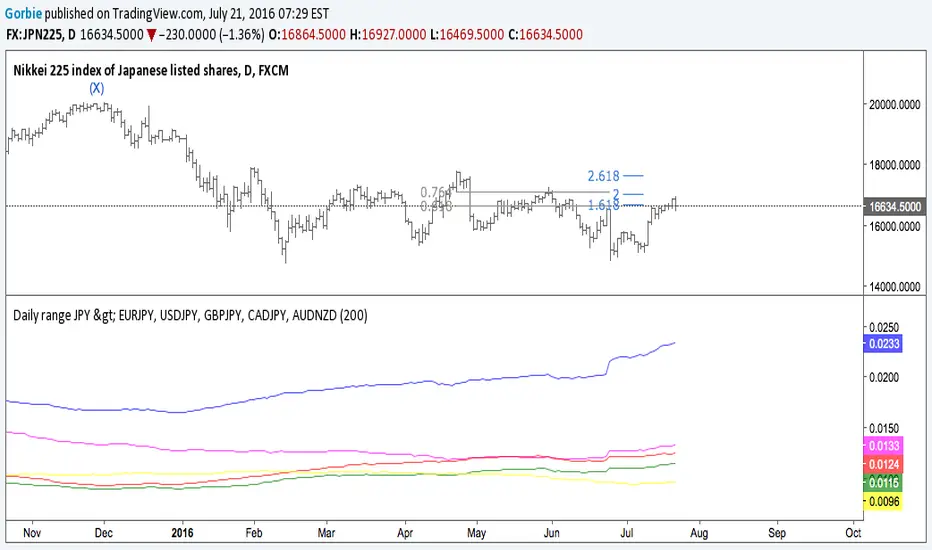932x550 pixels.
Task: Click the 0.764 retracement level label
Action: (436, 192)
